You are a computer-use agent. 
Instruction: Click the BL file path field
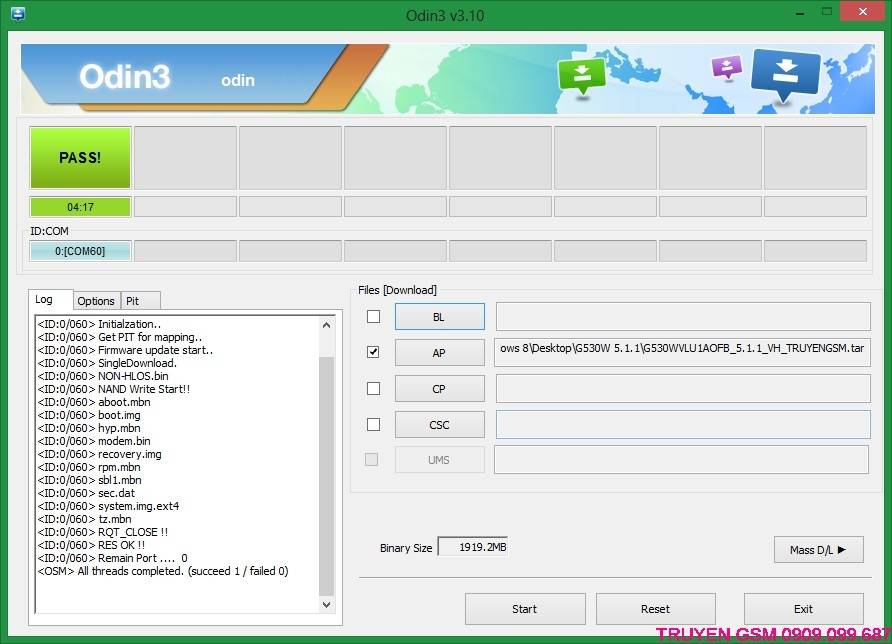(x=683, y=316)
